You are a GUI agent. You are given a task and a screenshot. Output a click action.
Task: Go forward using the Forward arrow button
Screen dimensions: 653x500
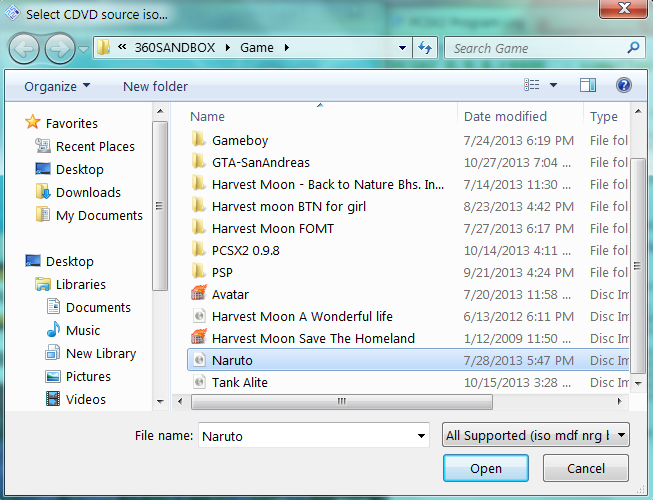coord(60,49)
